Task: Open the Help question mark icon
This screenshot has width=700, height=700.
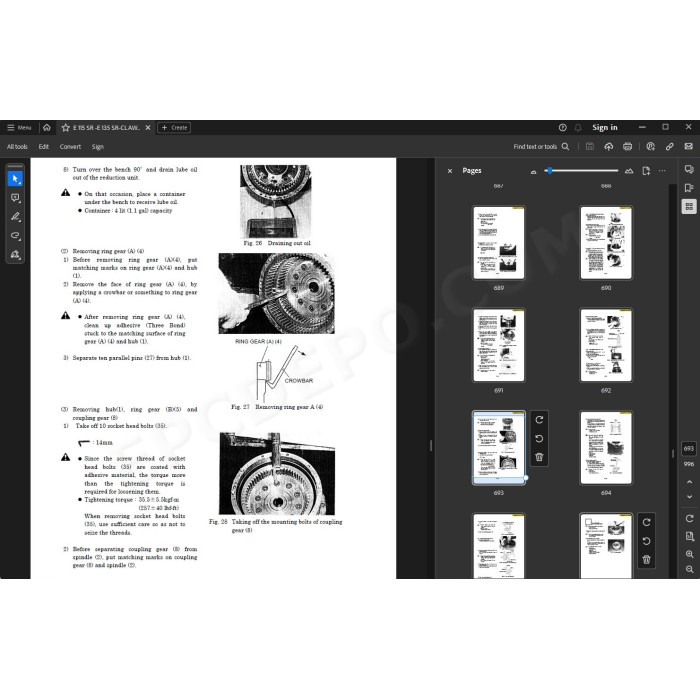Action: (x=562, y=128)
